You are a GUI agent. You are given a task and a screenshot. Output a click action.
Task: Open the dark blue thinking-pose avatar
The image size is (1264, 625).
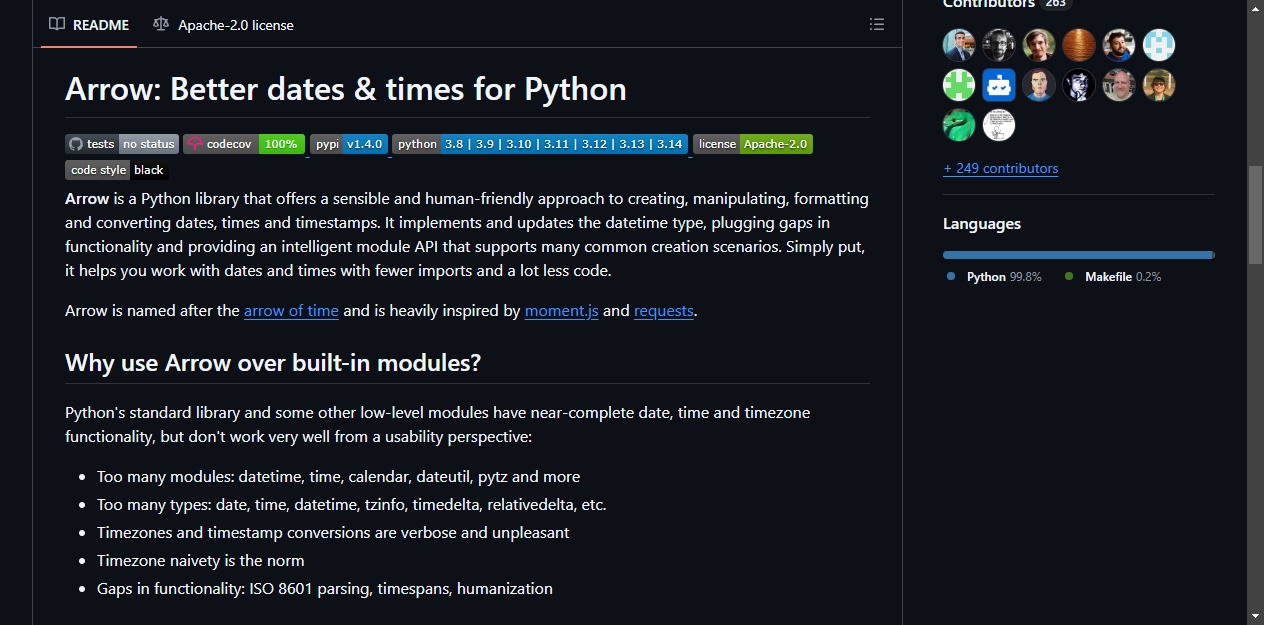1079,85
